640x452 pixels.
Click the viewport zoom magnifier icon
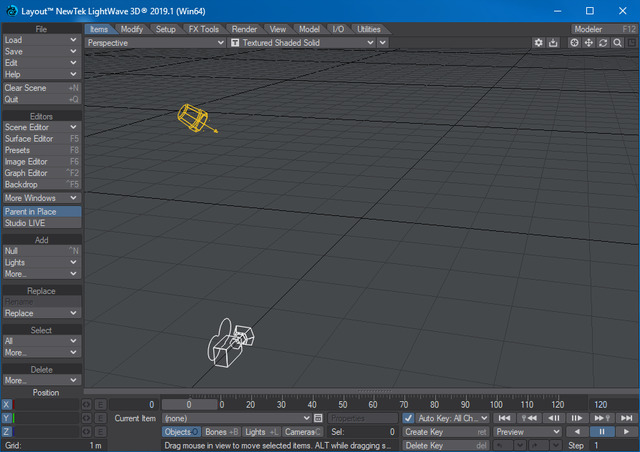pyautogui.click(x=618, y=43)
